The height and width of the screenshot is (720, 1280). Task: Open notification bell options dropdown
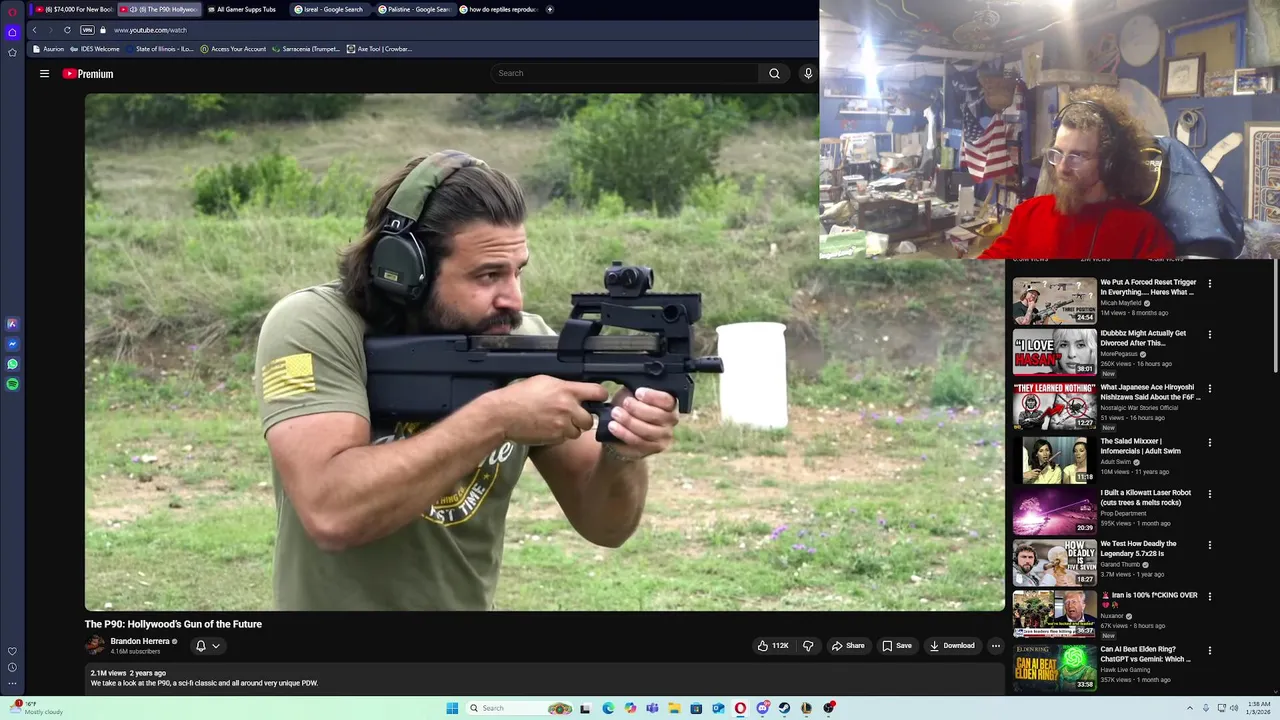coord(207,646)
